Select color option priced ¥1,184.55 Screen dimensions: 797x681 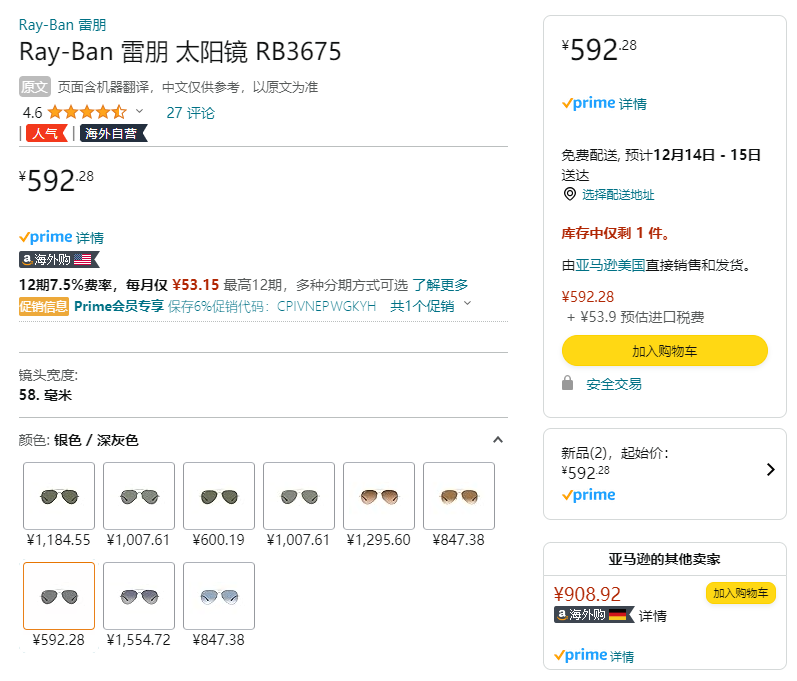click(x=59, y=496)
